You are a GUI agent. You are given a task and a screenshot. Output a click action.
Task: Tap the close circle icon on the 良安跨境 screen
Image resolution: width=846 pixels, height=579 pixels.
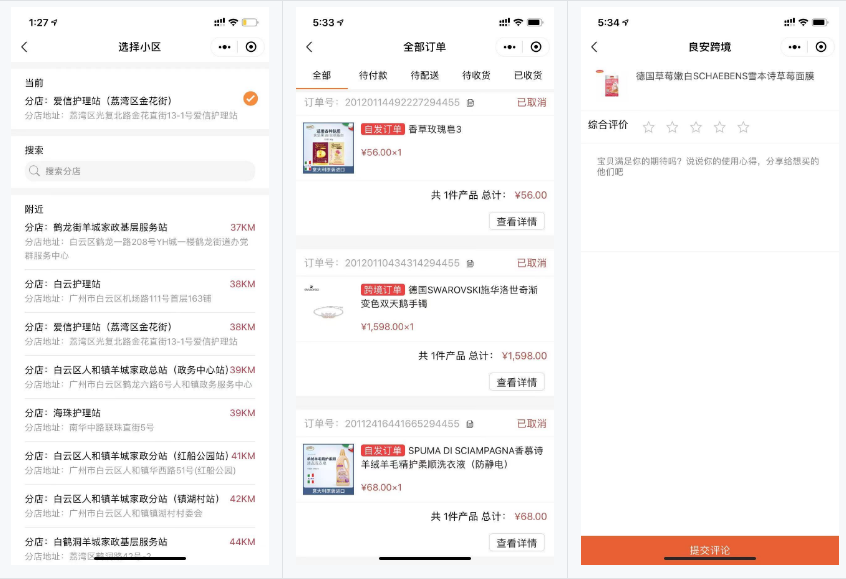pyautogui.click(x=821, y=47)
